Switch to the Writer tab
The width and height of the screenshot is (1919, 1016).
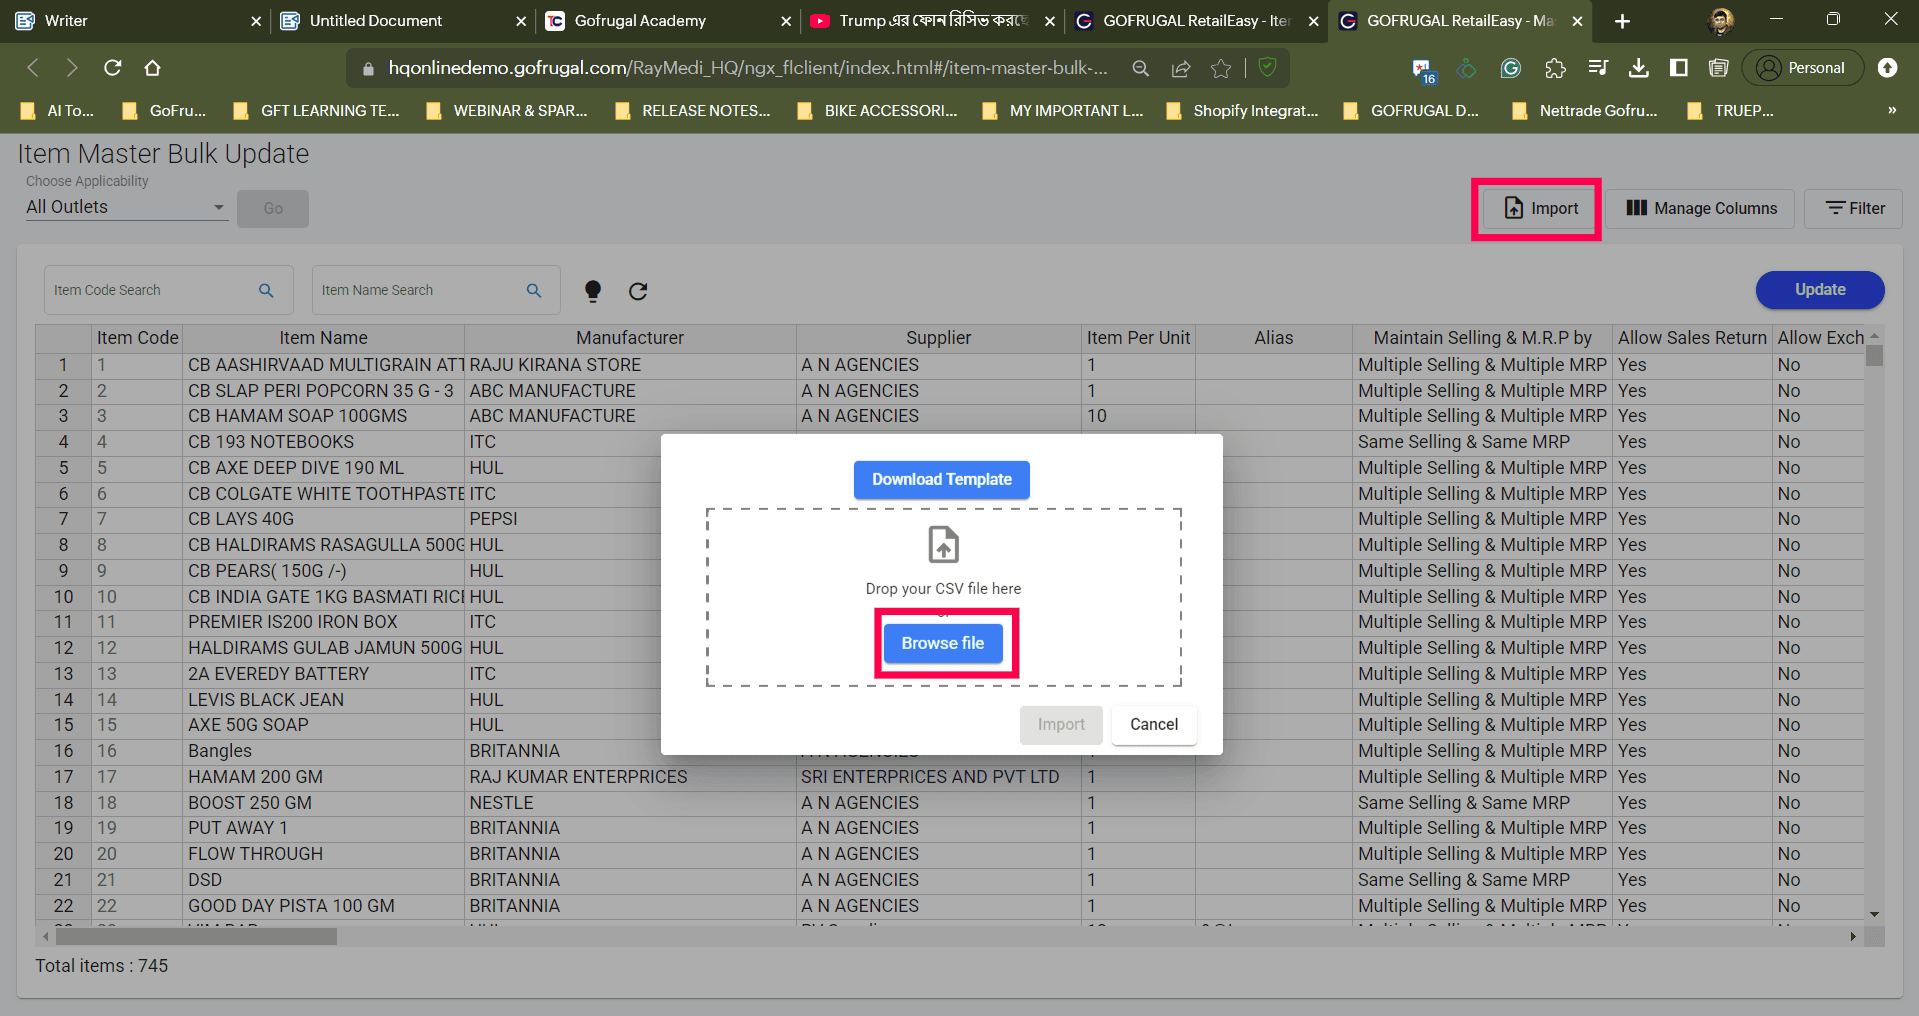134,21
